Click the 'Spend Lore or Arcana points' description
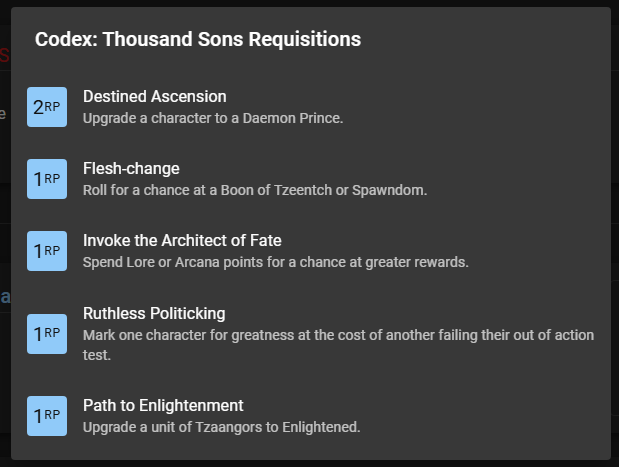The height and width of the screenshot is (467, 619). tap(276, 262)
